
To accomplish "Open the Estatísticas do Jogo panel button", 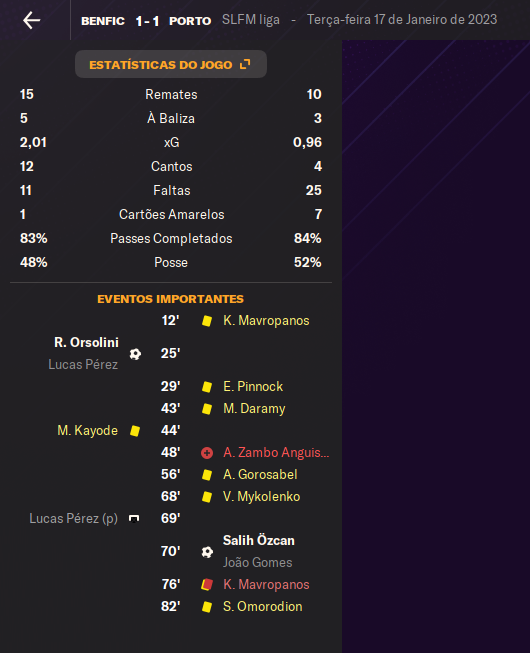I will (x=171, y=64).
